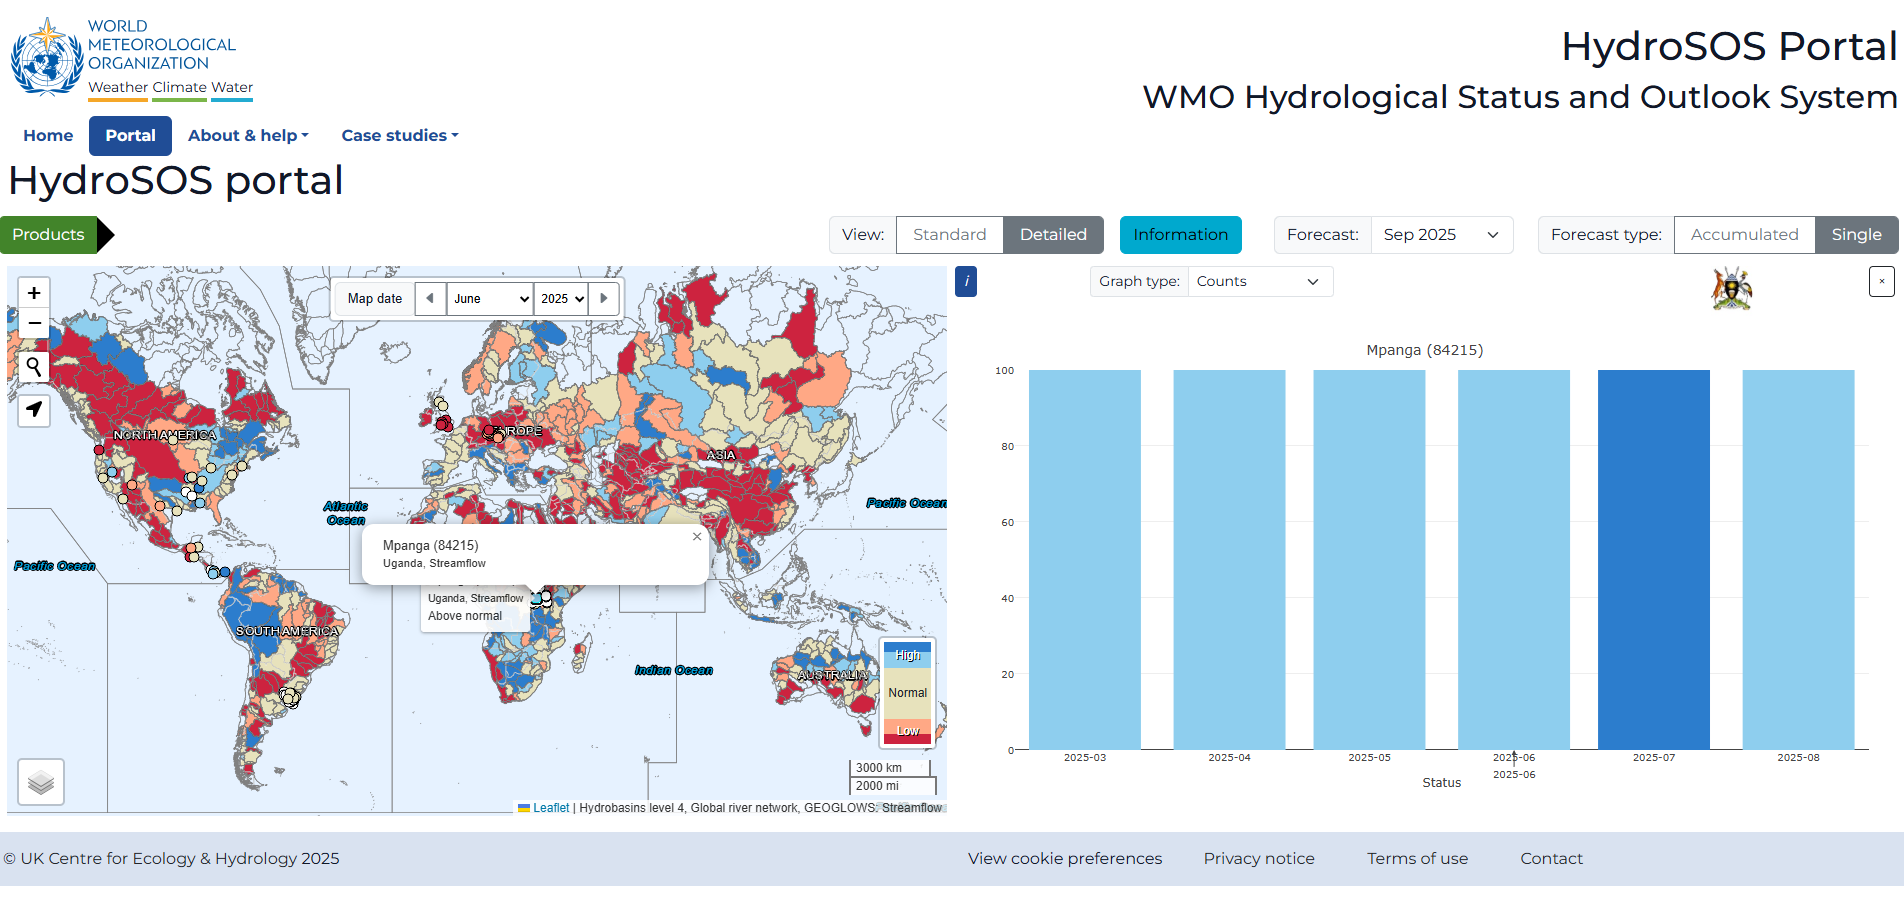Open the map month dropdown
This screenshot has height=900, width=1904.
tap(490, 299)
